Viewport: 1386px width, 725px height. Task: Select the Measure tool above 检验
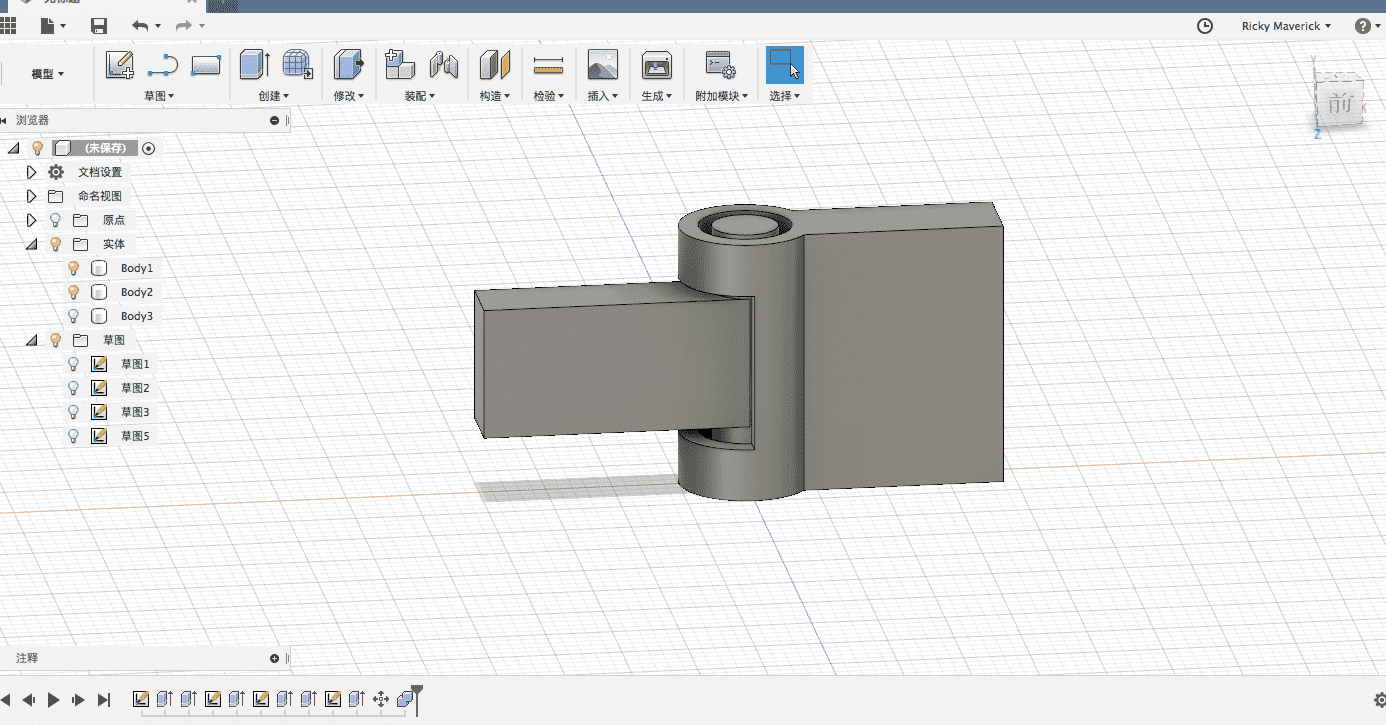click(548, 66)
